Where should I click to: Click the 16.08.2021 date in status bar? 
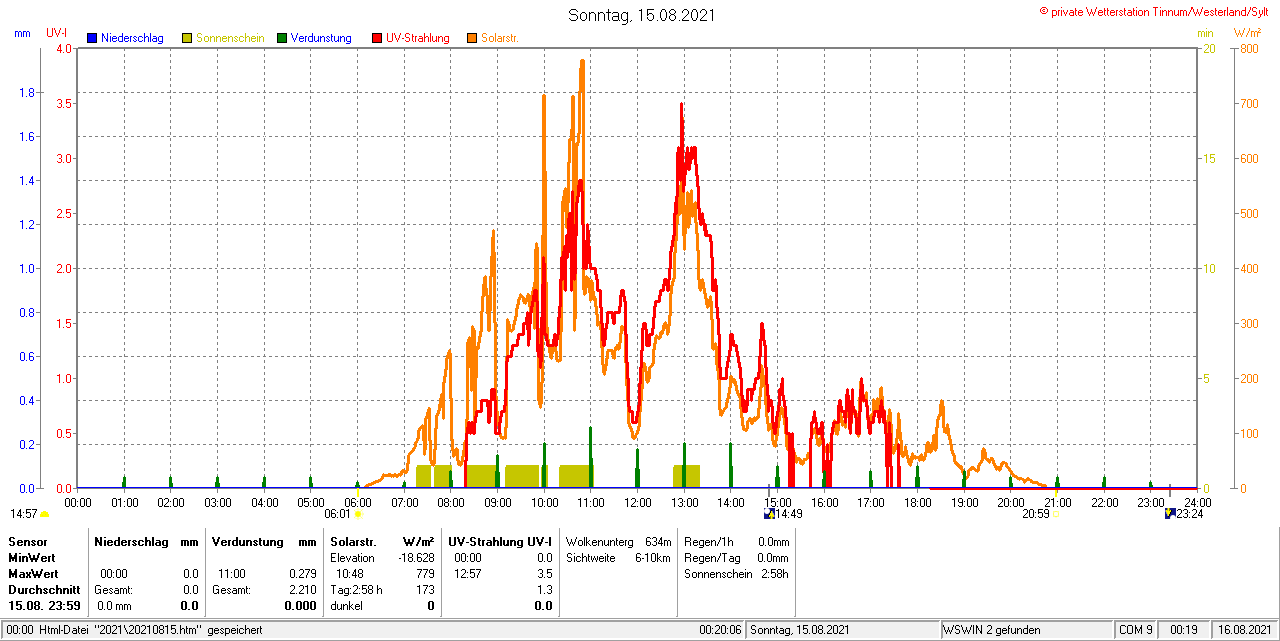tap(1242, 630)
